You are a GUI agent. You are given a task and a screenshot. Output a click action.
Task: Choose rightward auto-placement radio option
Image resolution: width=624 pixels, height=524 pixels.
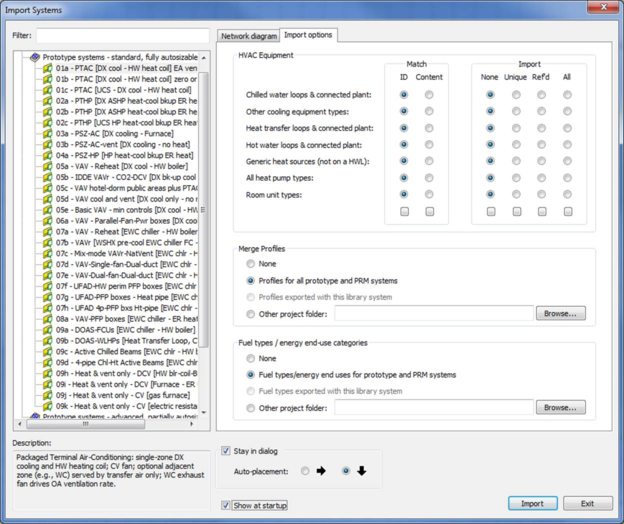tap(305, 471)
